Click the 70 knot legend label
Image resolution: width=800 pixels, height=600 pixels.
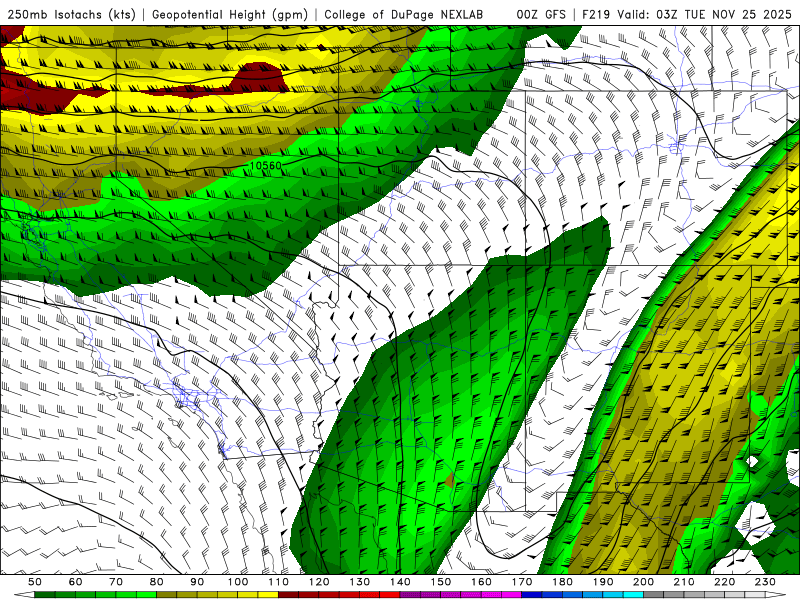(x=116, y=582)
